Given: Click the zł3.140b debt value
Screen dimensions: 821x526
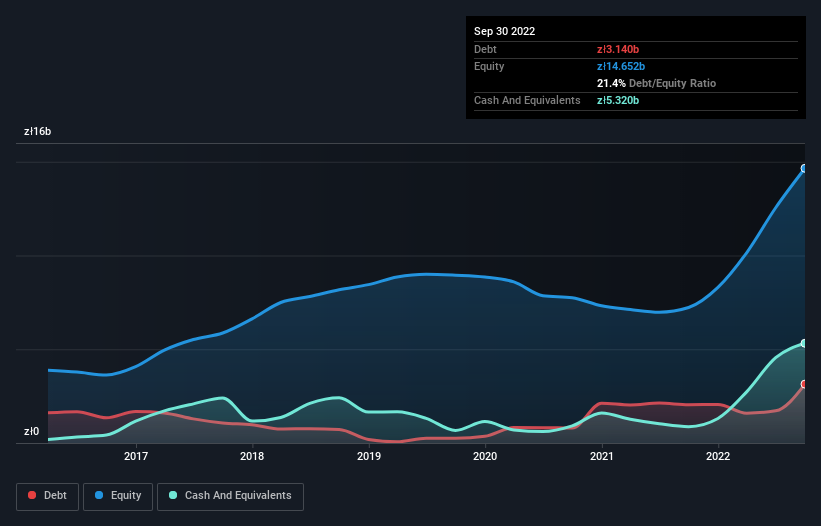Looking at the screenshot, I should 618,49.
